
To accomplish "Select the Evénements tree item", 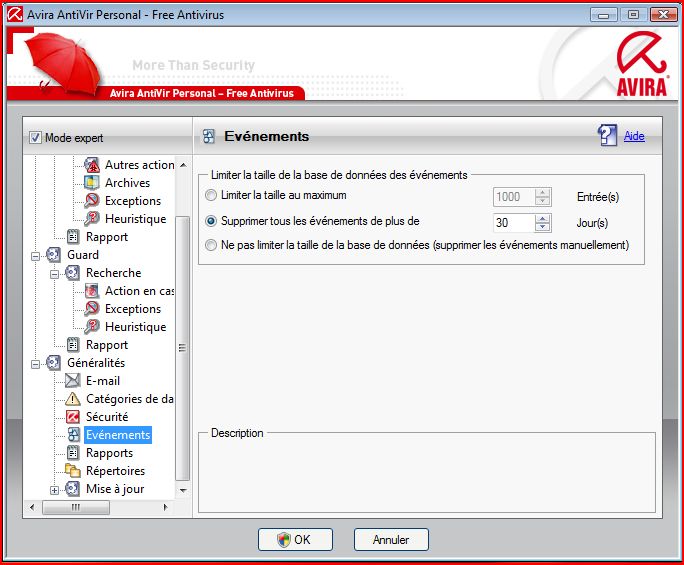I will coord(118,435).
